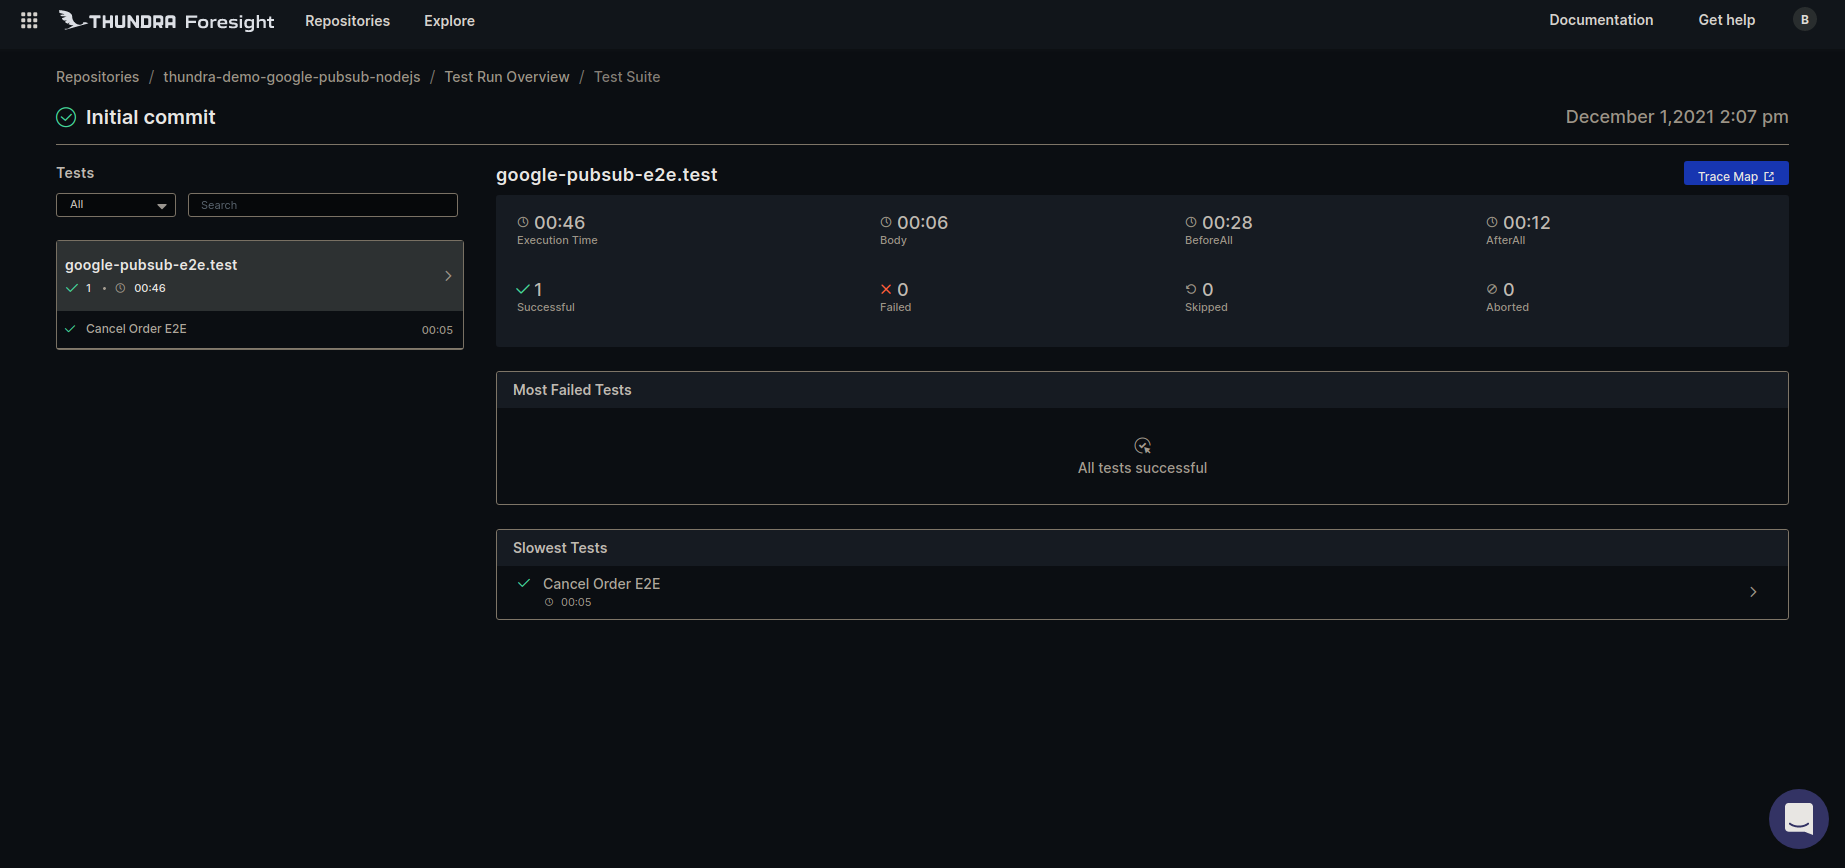Click the Skipped count icon
1845x868 pixels.
(x=1191, y=289)
